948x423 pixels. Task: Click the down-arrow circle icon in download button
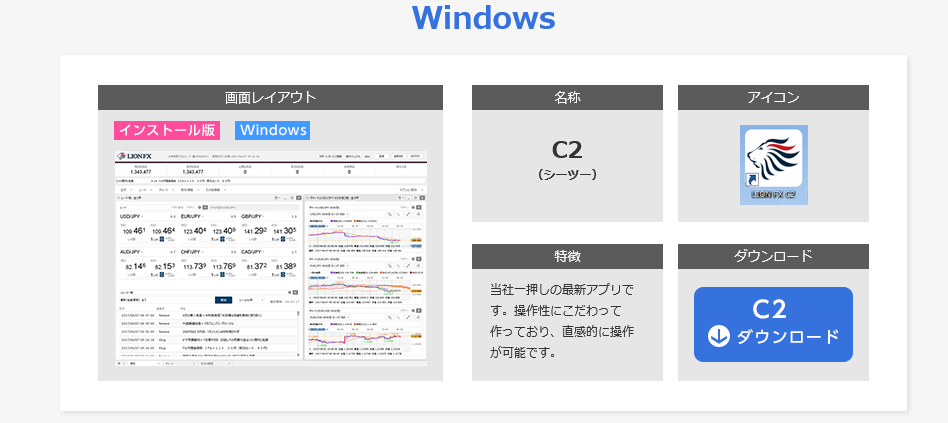point(718,336)
